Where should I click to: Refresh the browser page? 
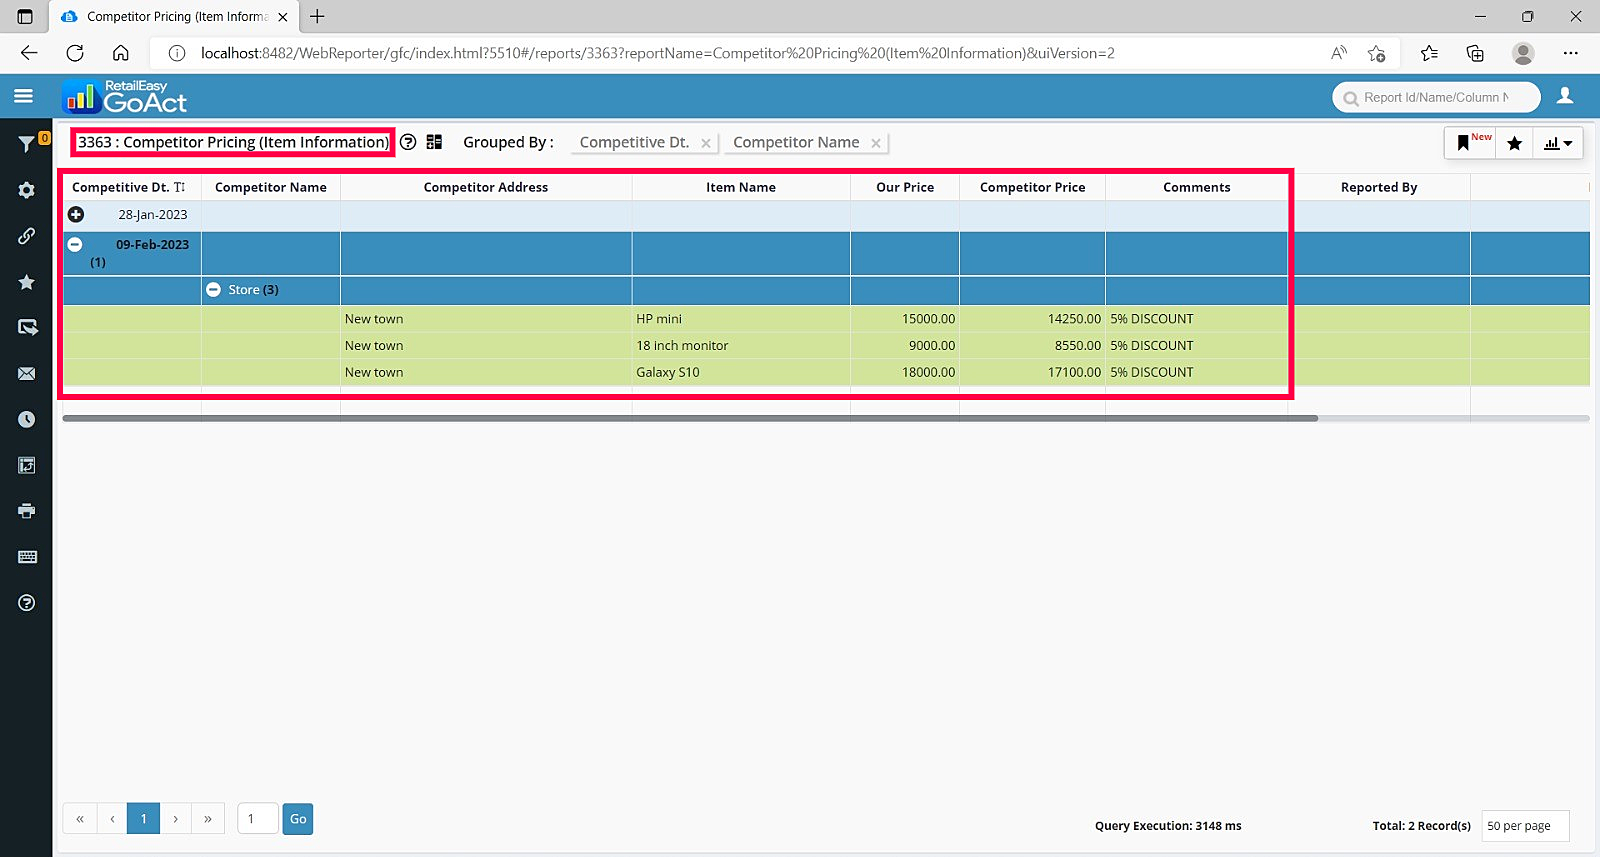[75, 53]
